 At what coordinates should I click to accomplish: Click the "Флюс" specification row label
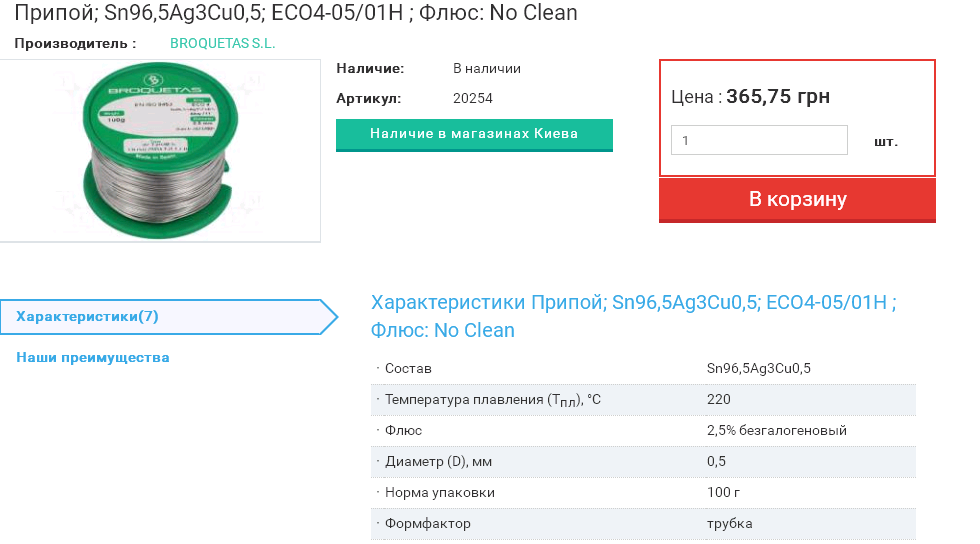pos(403,430)
